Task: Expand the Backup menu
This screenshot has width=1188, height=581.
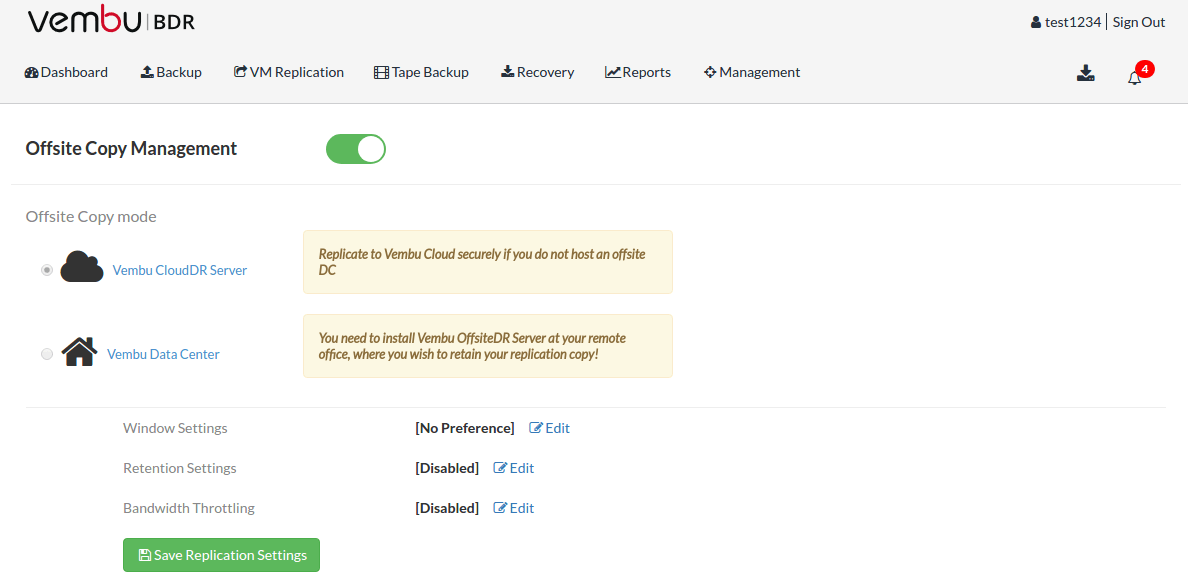Action: (171, 72)
